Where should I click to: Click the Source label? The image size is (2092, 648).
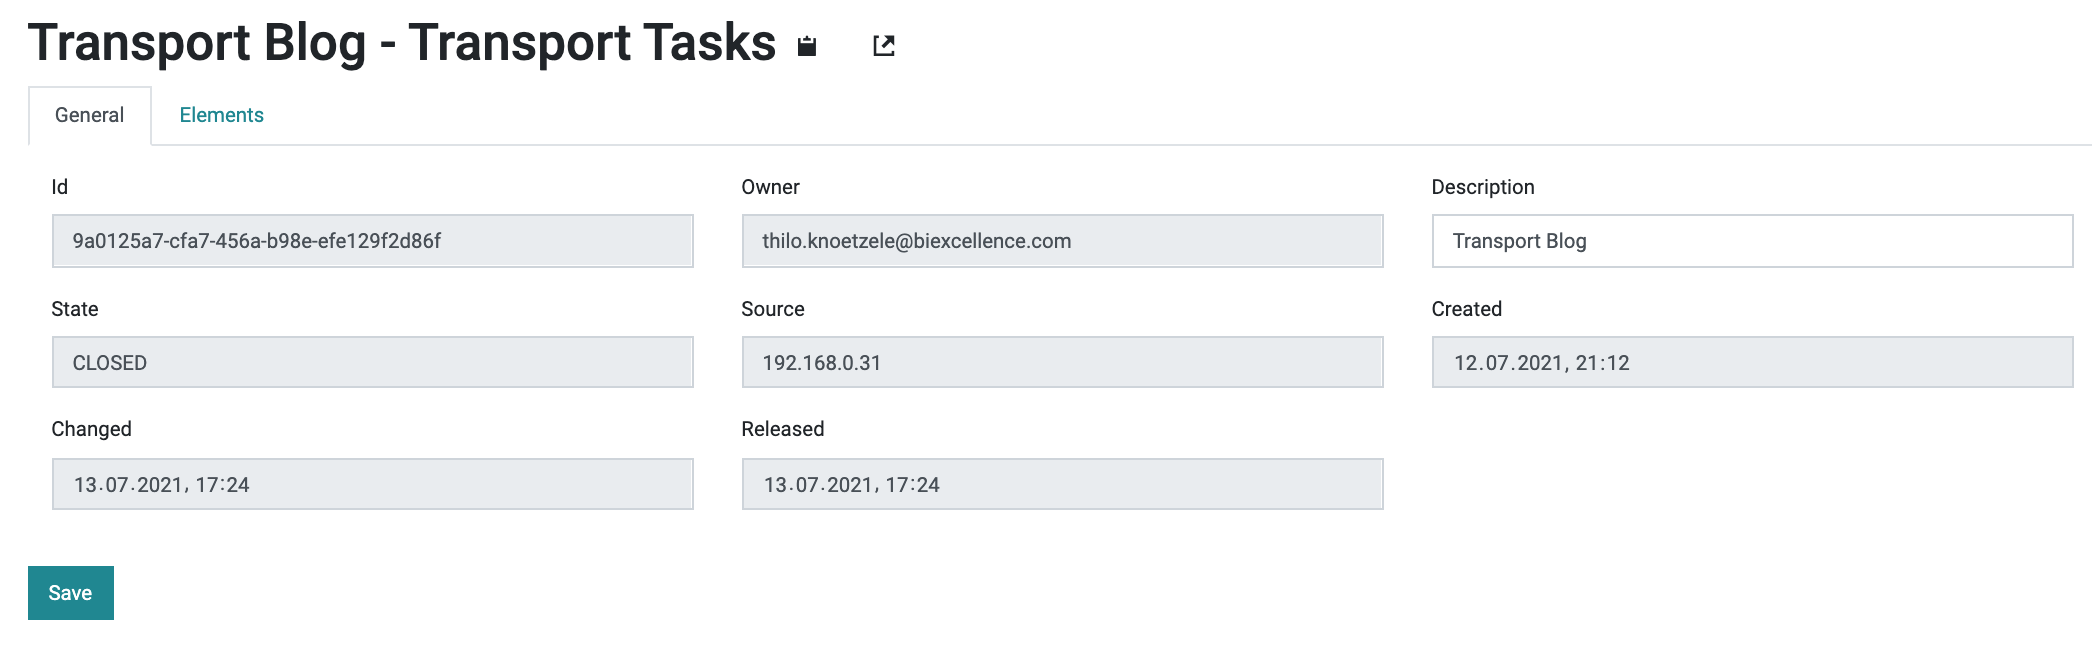pos(773,309)
